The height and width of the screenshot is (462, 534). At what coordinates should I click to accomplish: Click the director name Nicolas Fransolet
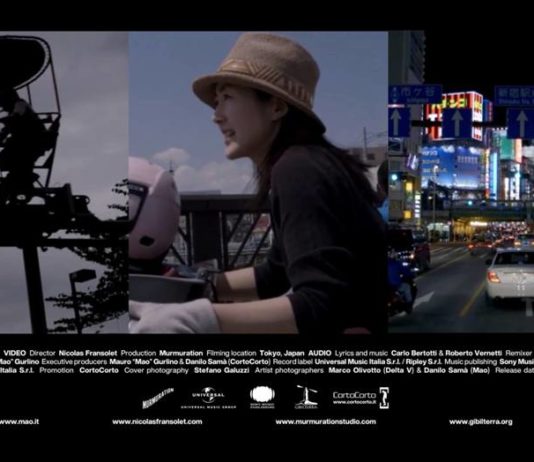coord(88,353)
